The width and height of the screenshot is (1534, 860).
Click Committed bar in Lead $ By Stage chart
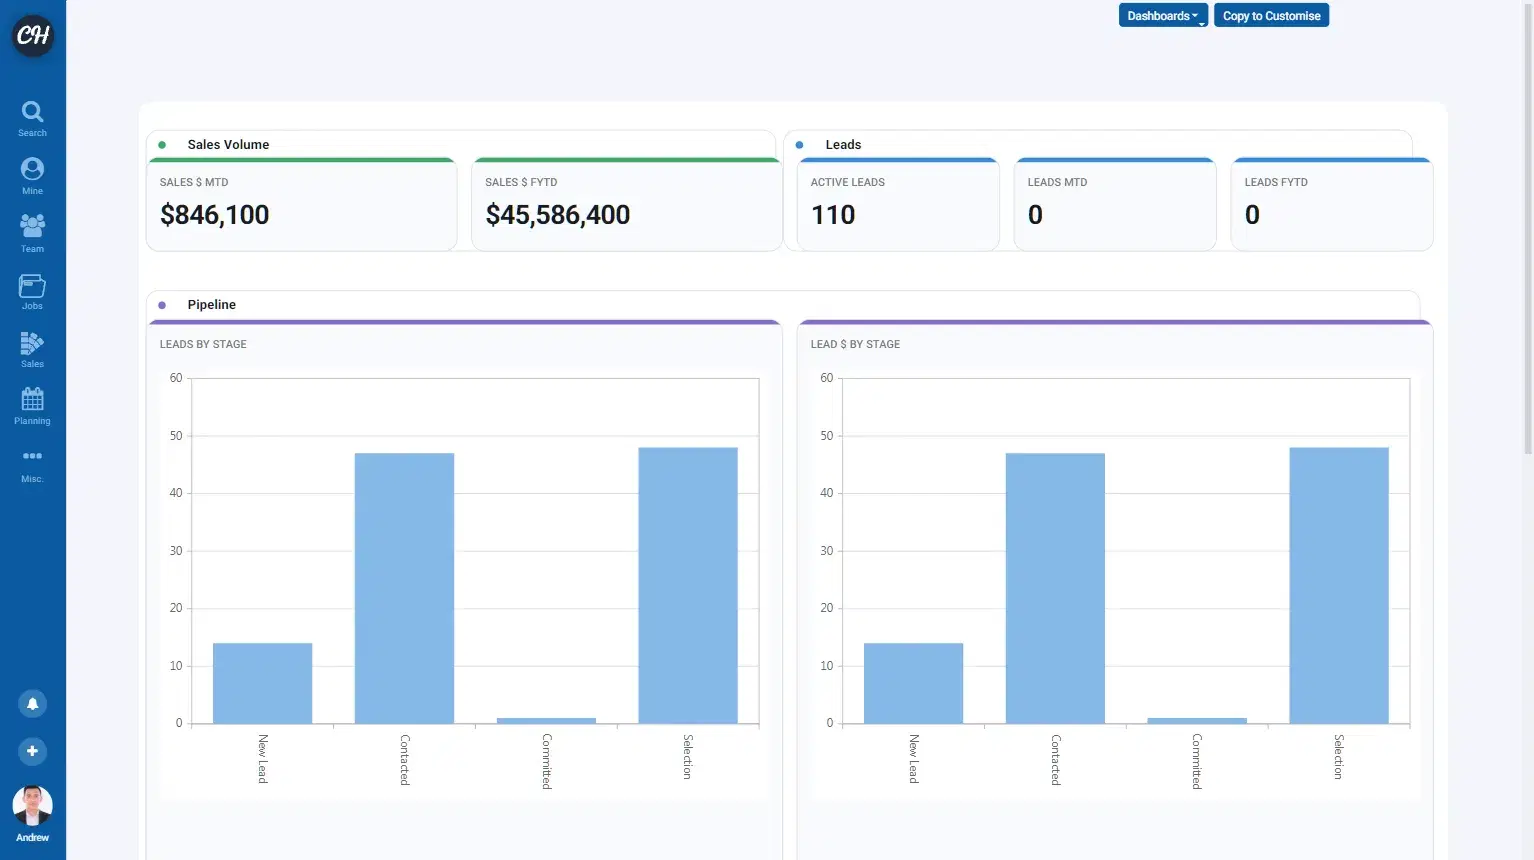1197,720
